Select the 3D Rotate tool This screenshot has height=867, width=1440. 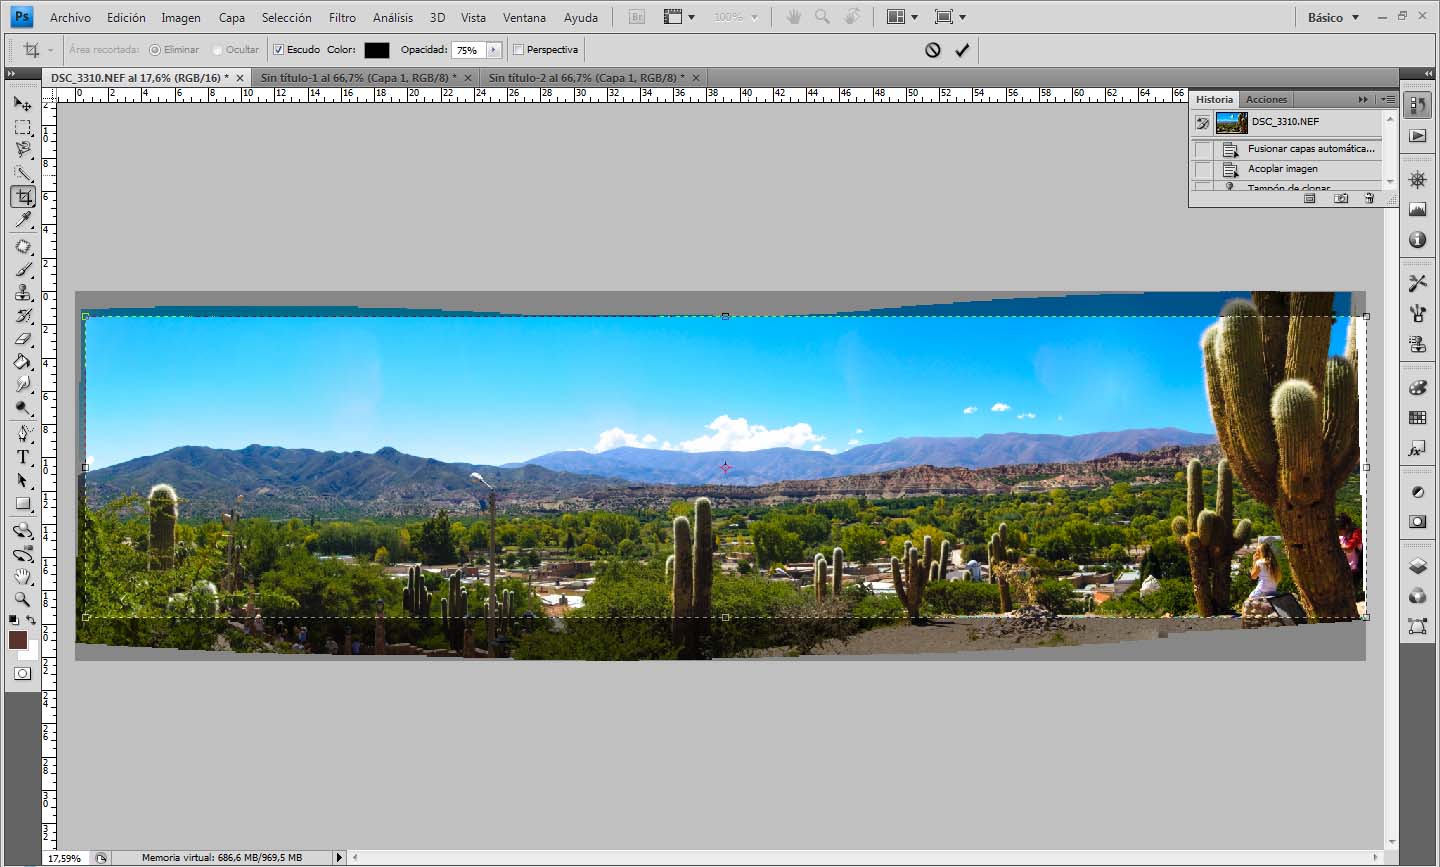coord(23,530)
